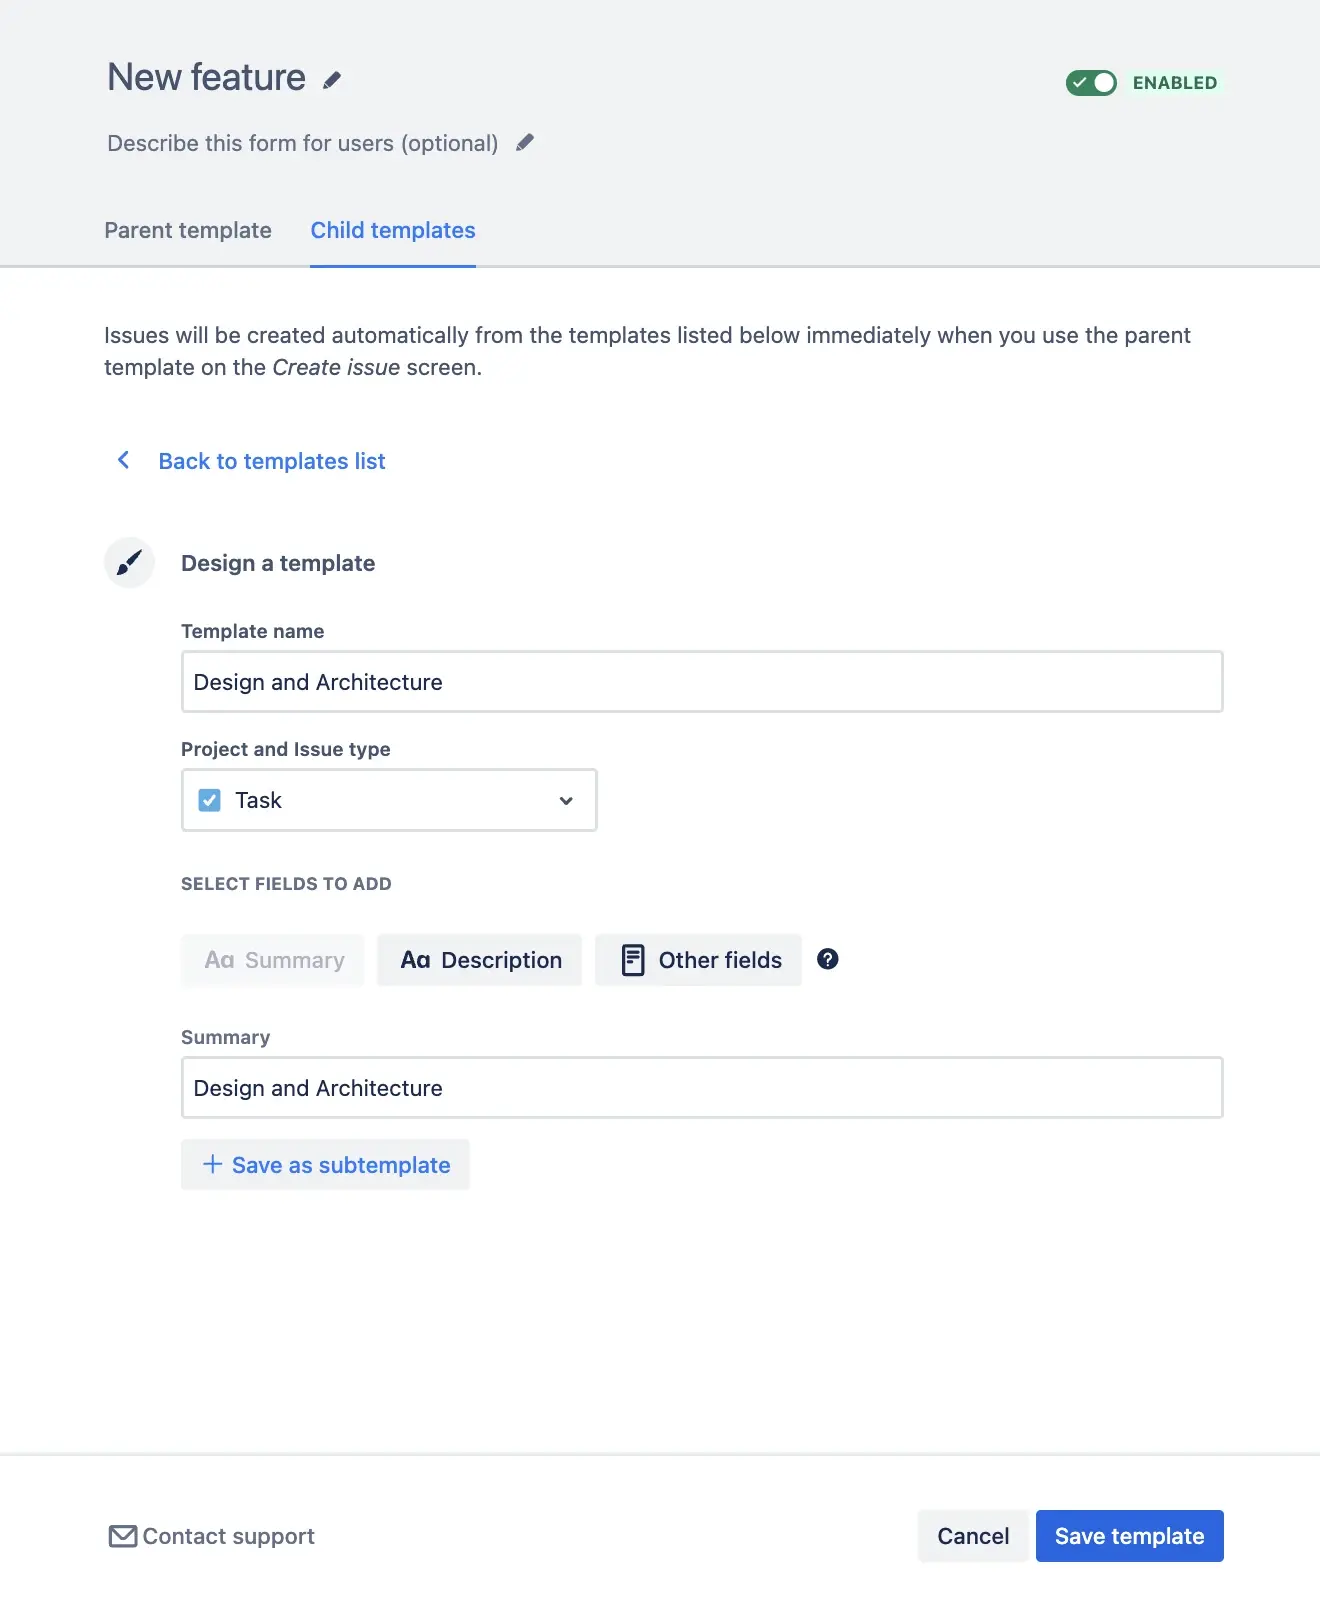Focus the Template name input field
The image size is (1320, 1616).
click(701, 682)
